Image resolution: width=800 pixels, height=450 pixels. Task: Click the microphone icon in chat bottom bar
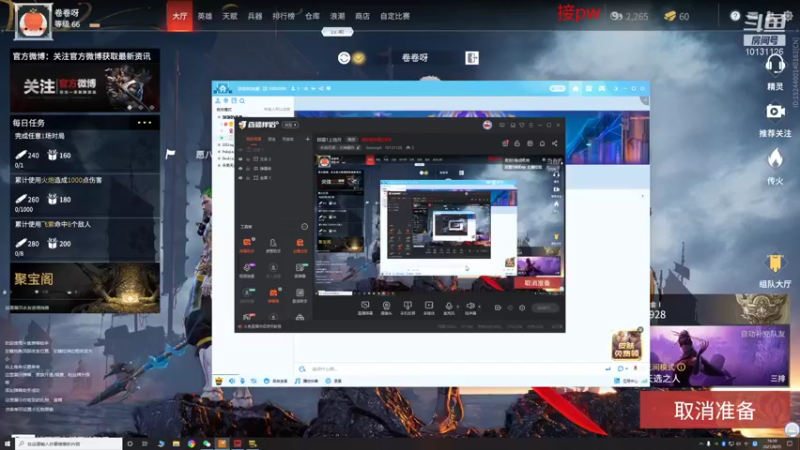point(242,381)
